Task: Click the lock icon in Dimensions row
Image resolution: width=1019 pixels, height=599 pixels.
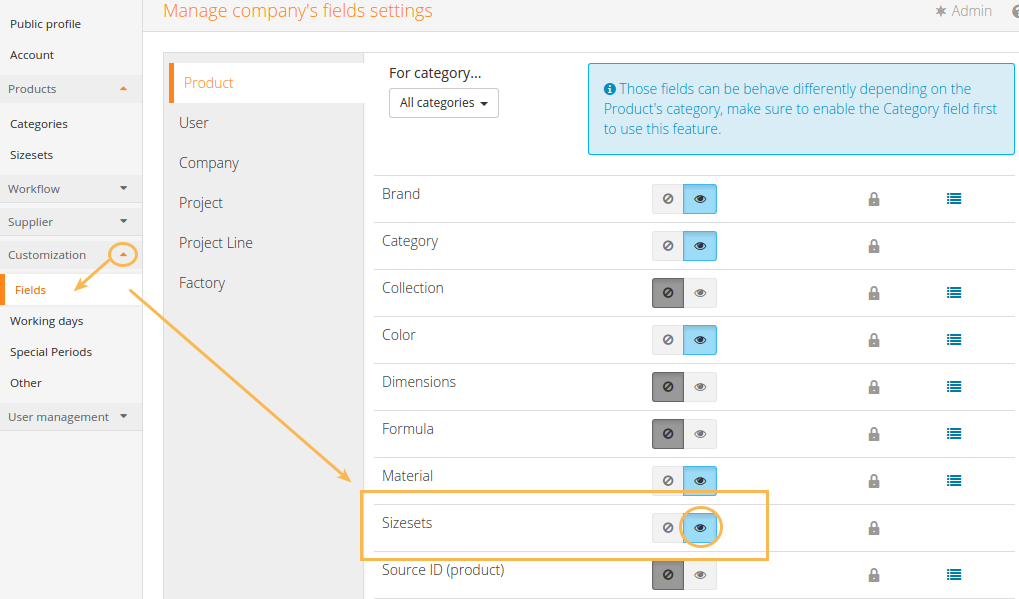Action: 874,387
